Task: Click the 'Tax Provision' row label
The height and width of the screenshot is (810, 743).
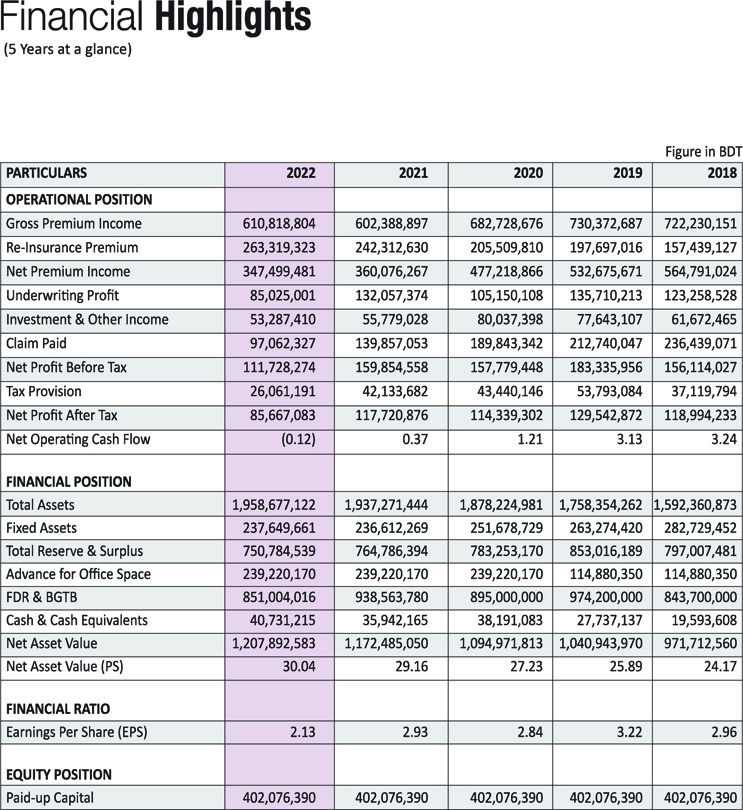Action: point(44,392)
